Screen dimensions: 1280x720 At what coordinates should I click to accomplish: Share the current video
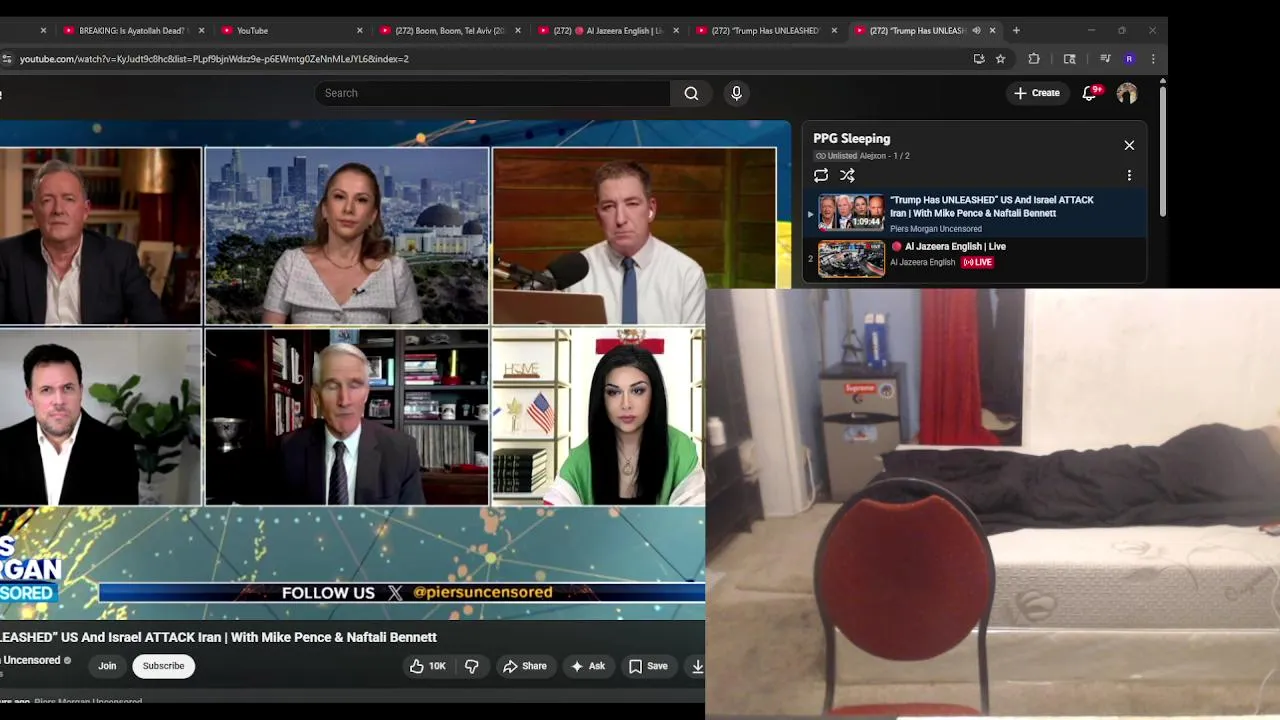(525, 666)
